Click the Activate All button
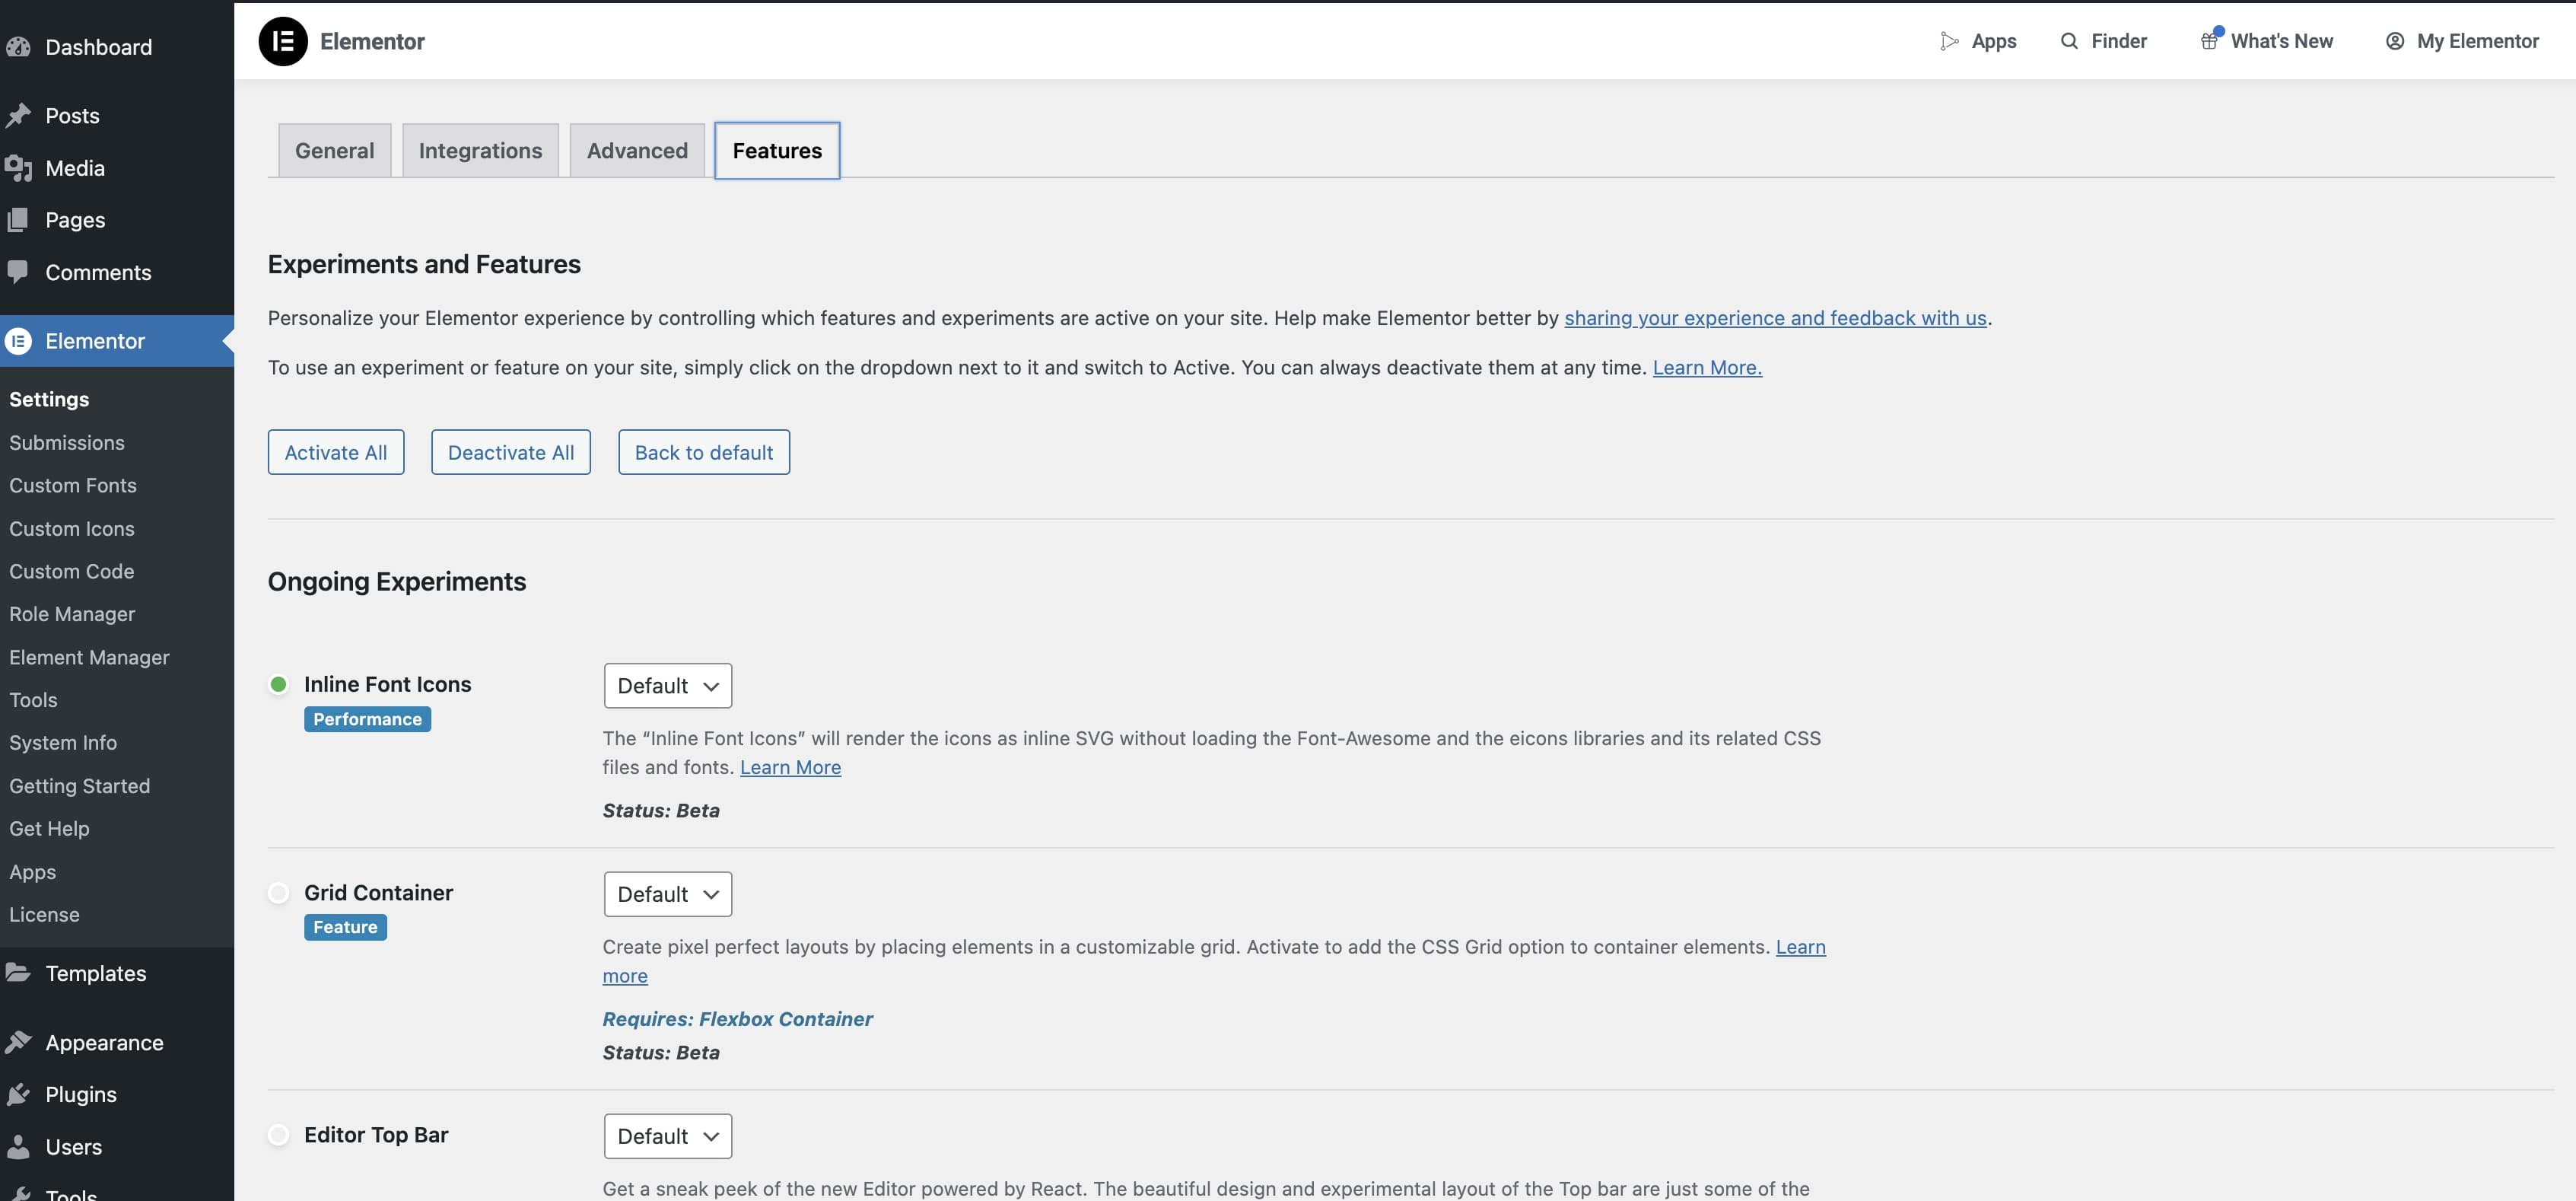 coord(336,452)
